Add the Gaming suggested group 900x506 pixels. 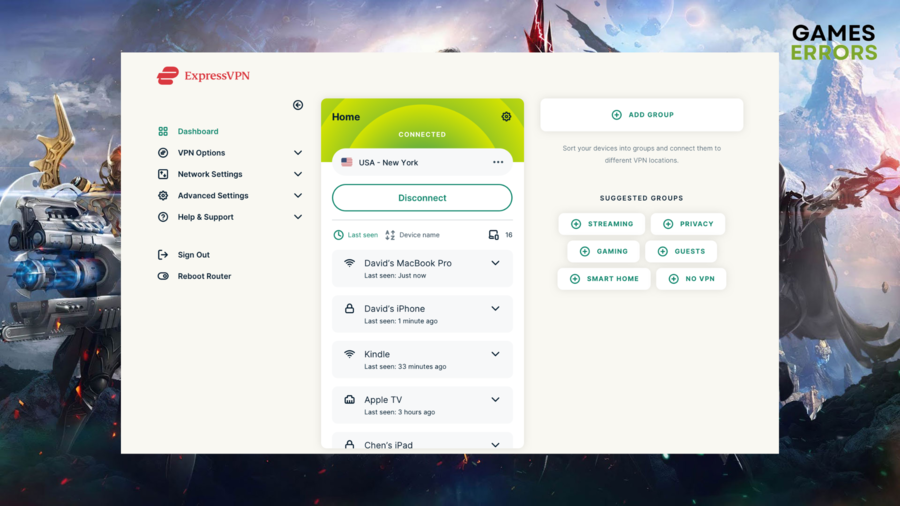coord(603,251)
